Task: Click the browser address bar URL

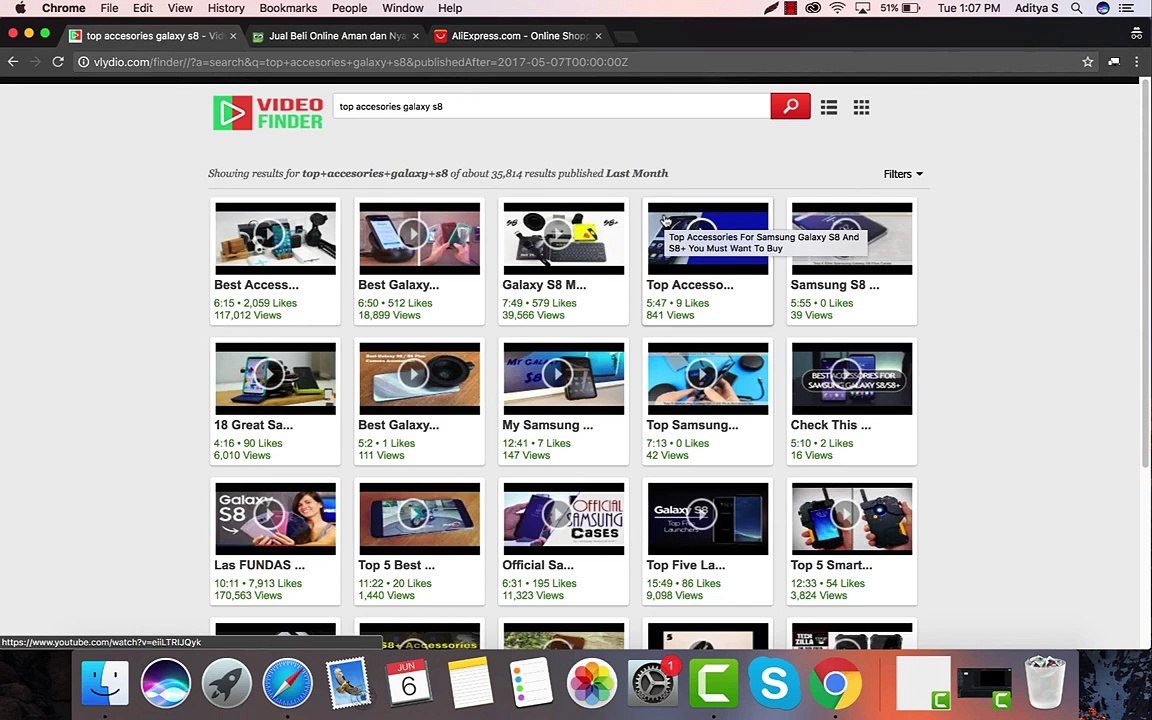Action: (360, 62)
